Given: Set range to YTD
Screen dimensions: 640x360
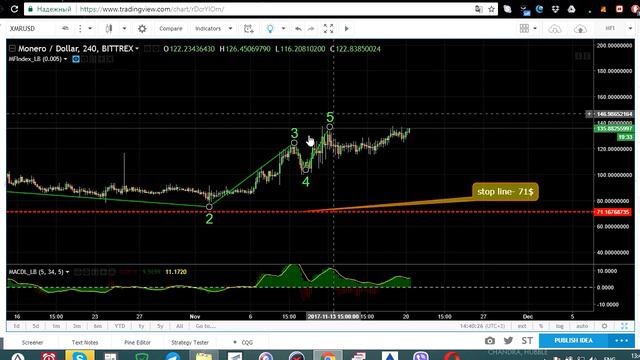Looking at the screenshot, I should [x=120, y=326].
